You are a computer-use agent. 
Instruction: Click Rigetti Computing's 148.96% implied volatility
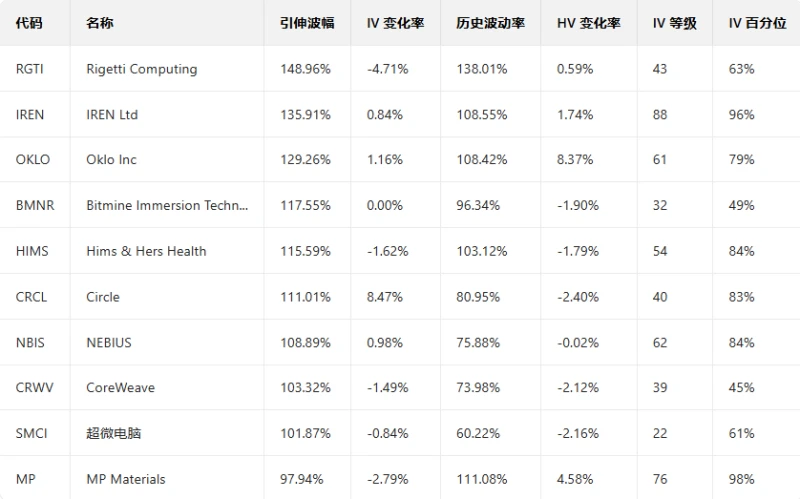(x=305, y=69)
